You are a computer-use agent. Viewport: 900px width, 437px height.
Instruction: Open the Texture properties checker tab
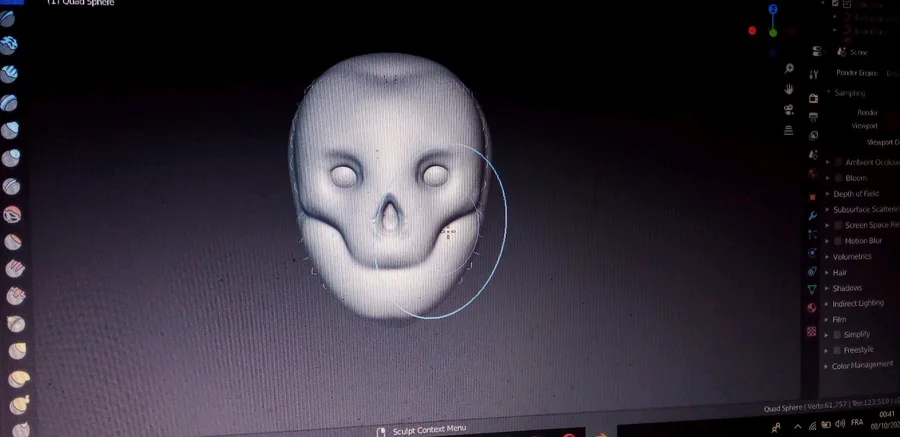811,331
